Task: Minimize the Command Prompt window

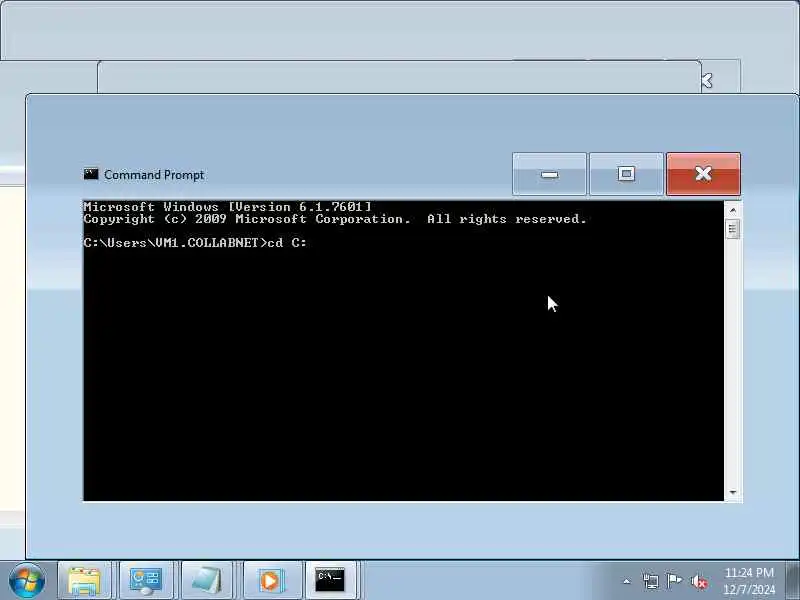Action: point(549,174)
